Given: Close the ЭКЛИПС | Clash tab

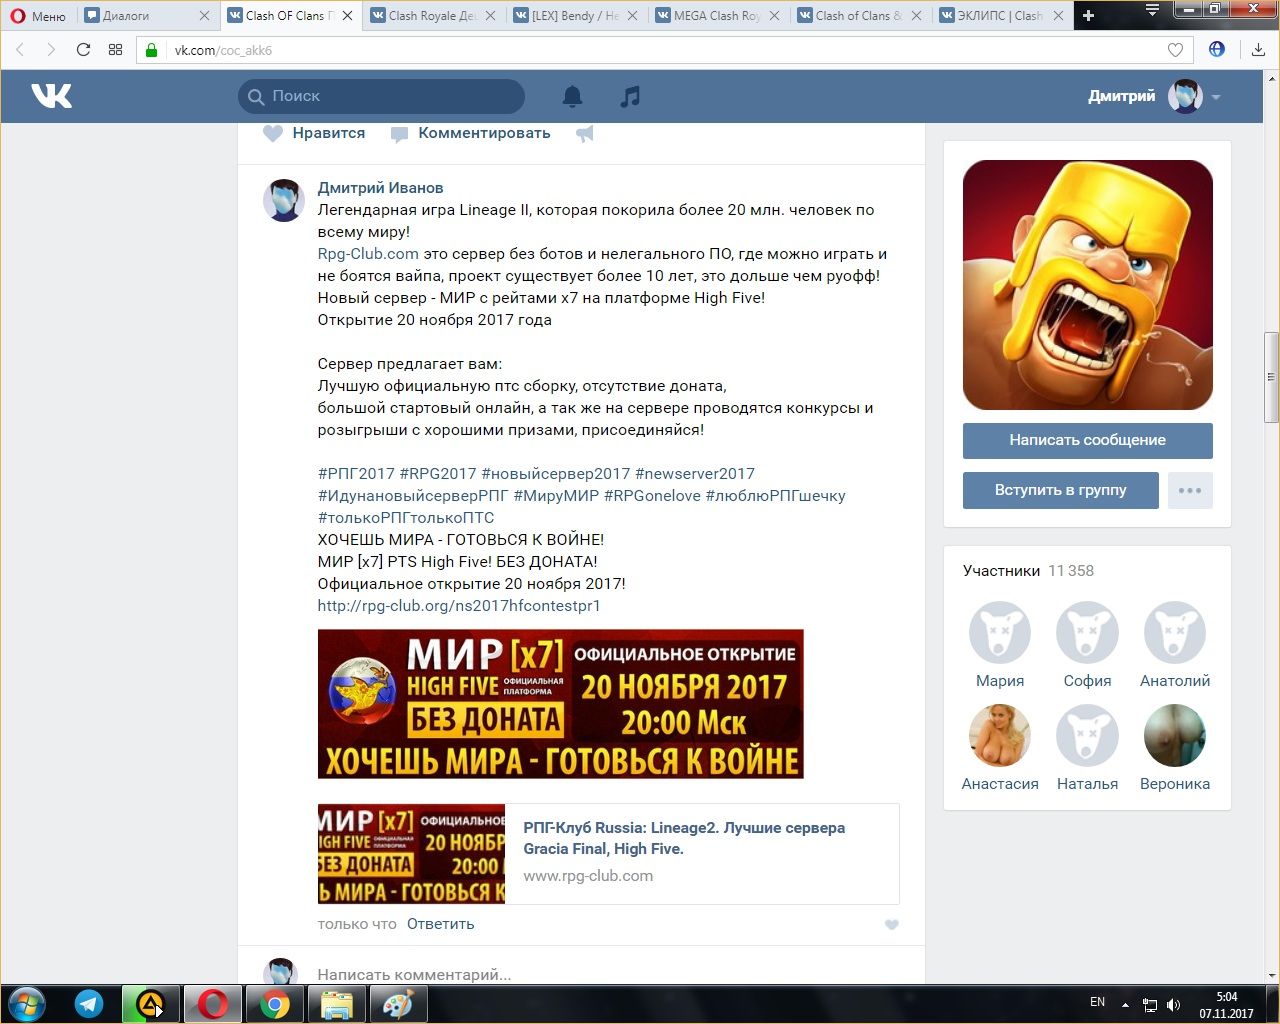Looking at the screenshot, I should [1058, 15].
